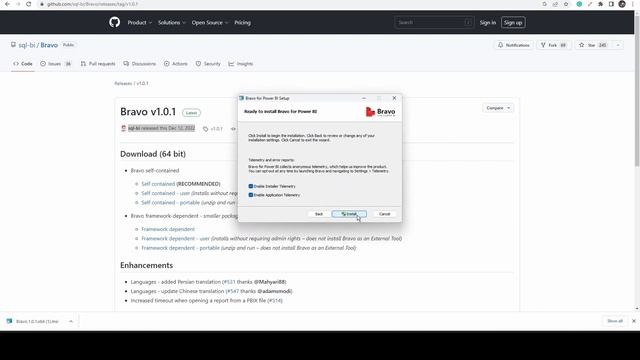Expand the Product menu

[x=140, y=22]
